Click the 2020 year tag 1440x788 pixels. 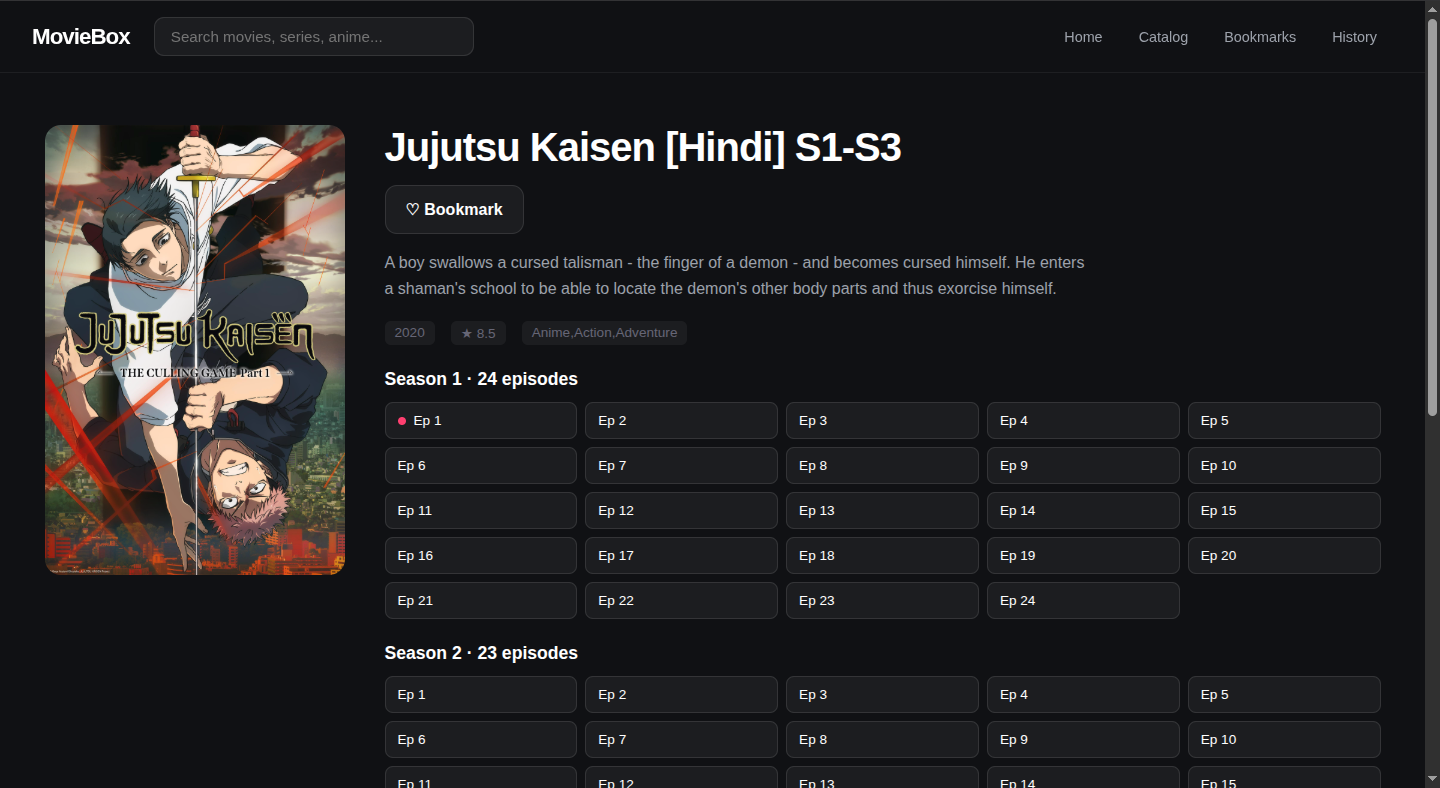pyautogui.click(x=410, y=333)
